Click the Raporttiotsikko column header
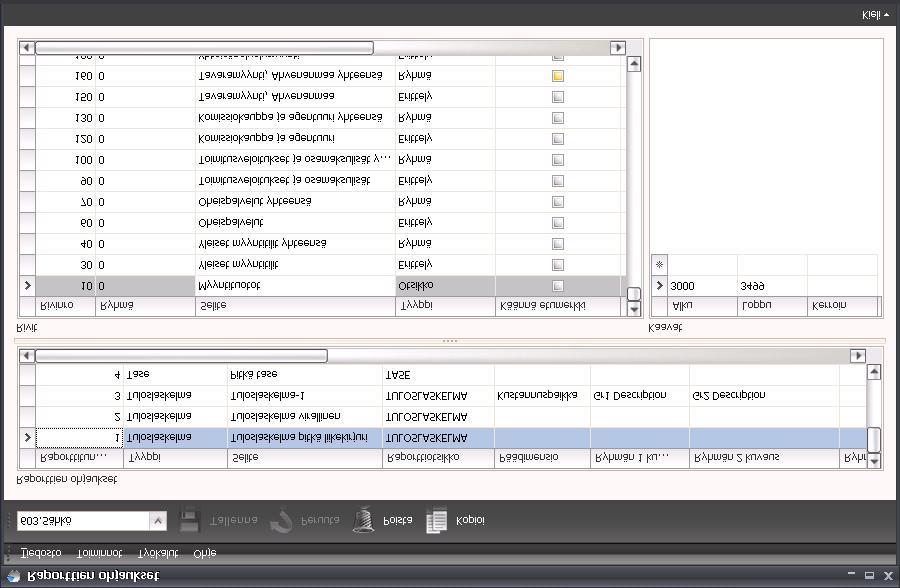Image resolution: width=900 pixels, height=588 pixels. [438, 458]
